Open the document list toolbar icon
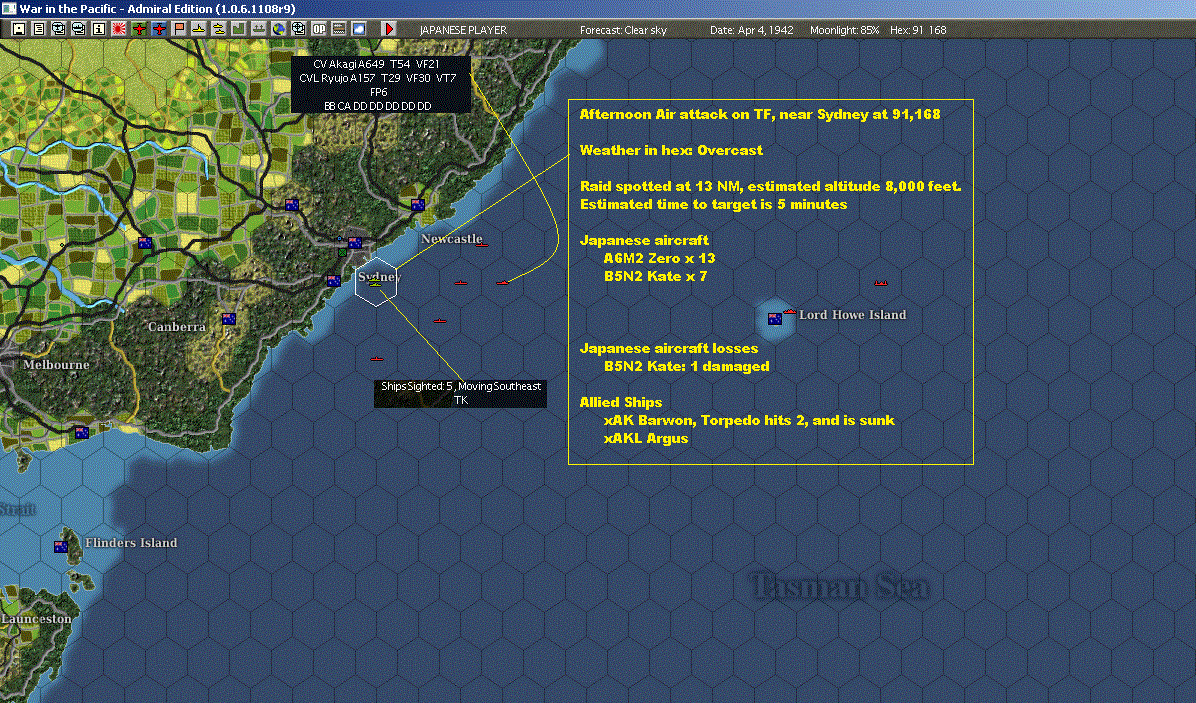1196x703 pixels. 39,29
